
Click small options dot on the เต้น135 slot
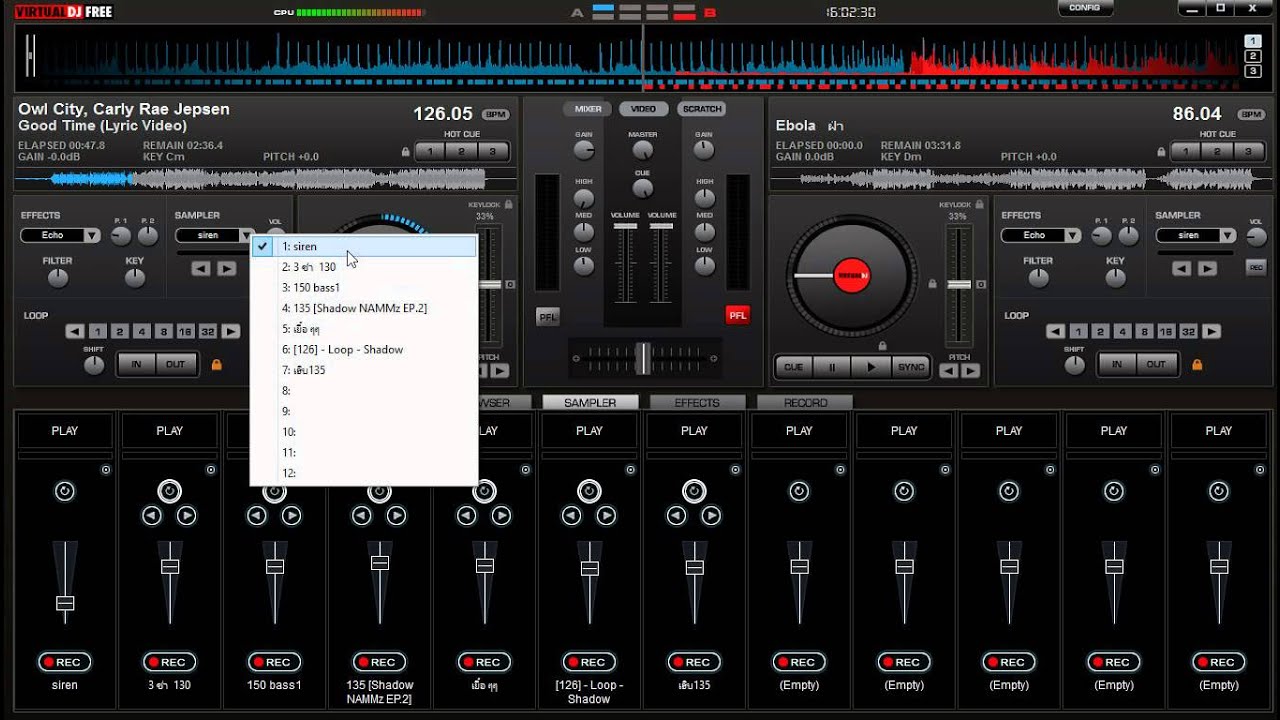735,469
